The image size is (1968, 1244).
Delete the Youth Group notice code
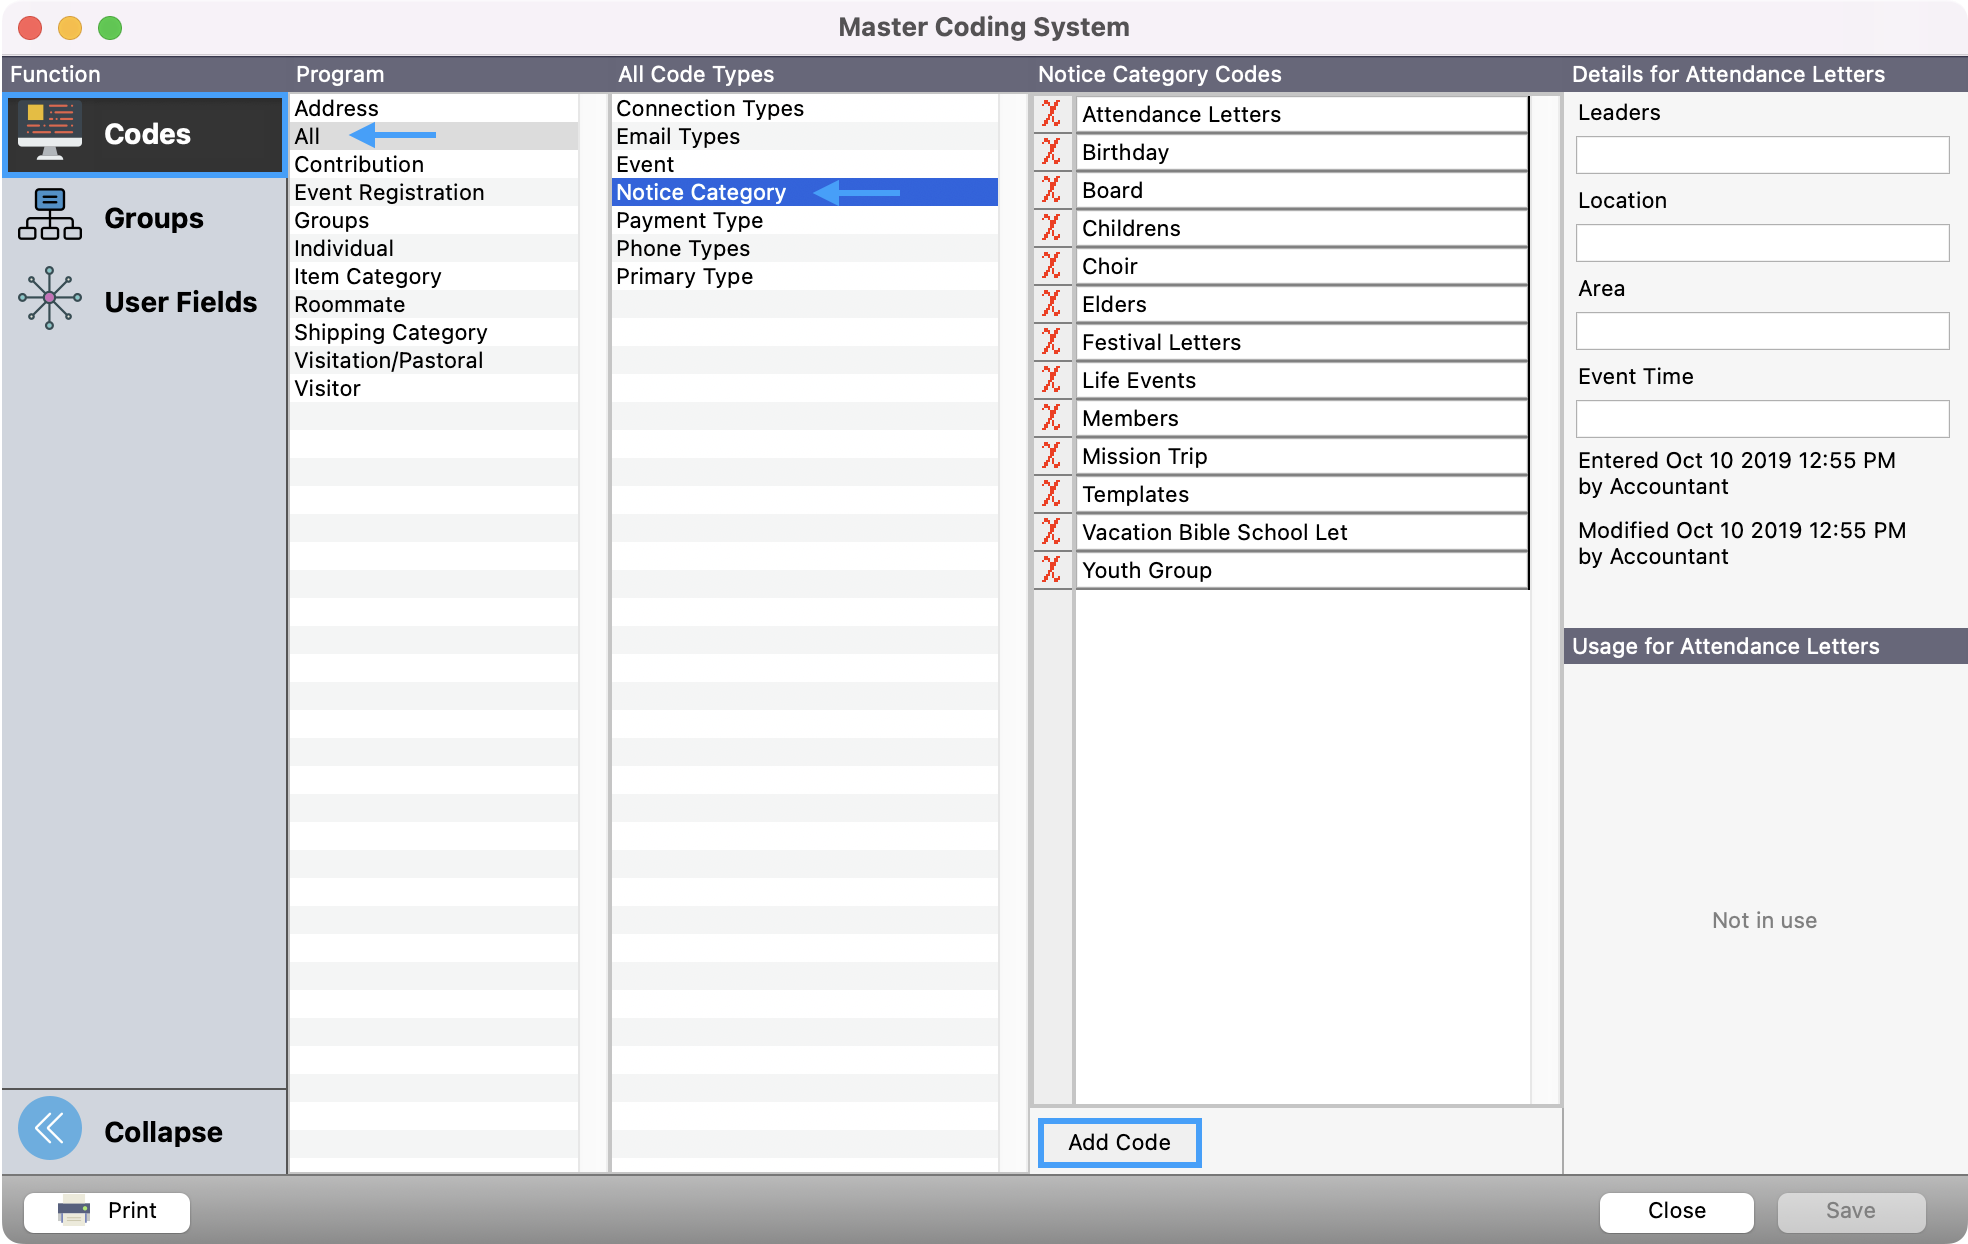1051,570
